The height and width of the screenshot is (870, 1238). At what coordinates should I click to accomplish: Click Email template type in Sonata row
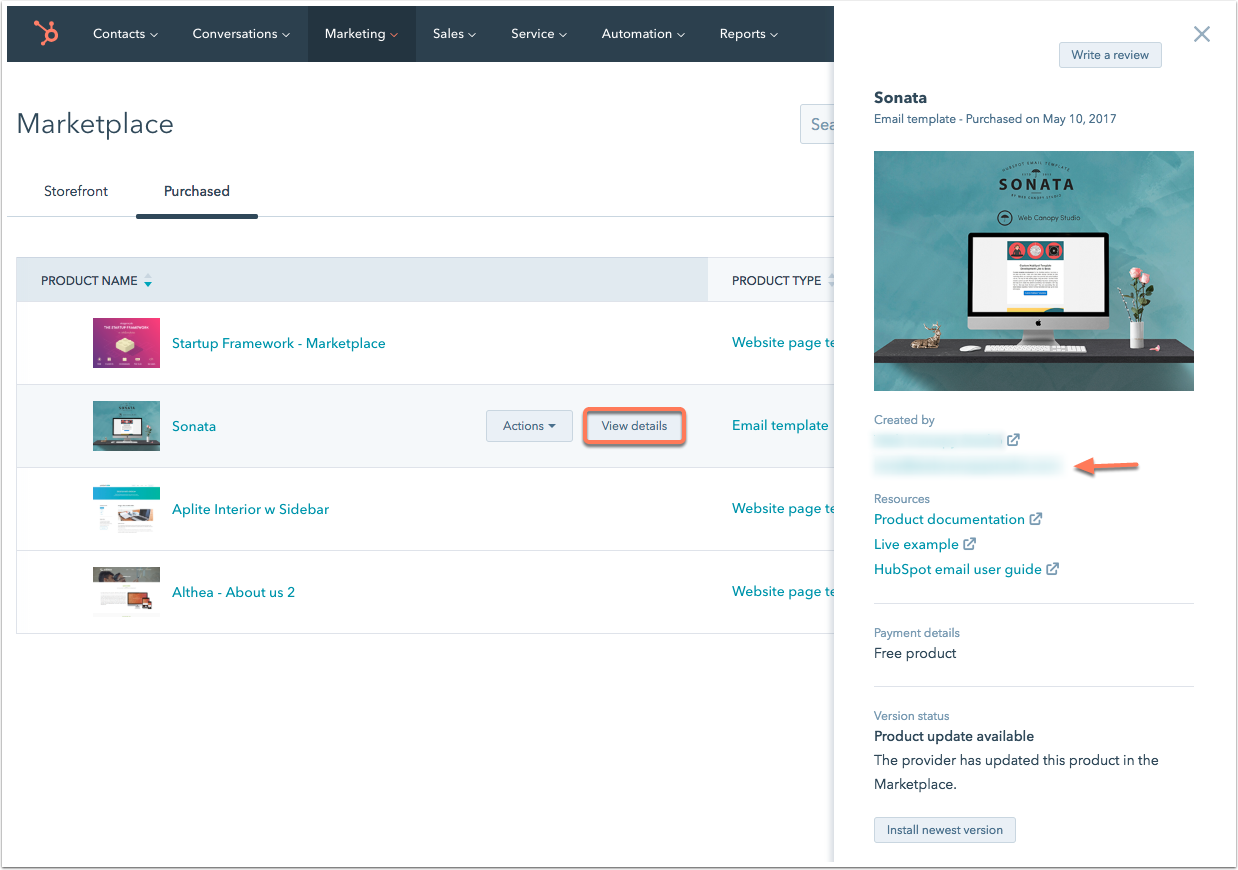[x=780, y=425]
